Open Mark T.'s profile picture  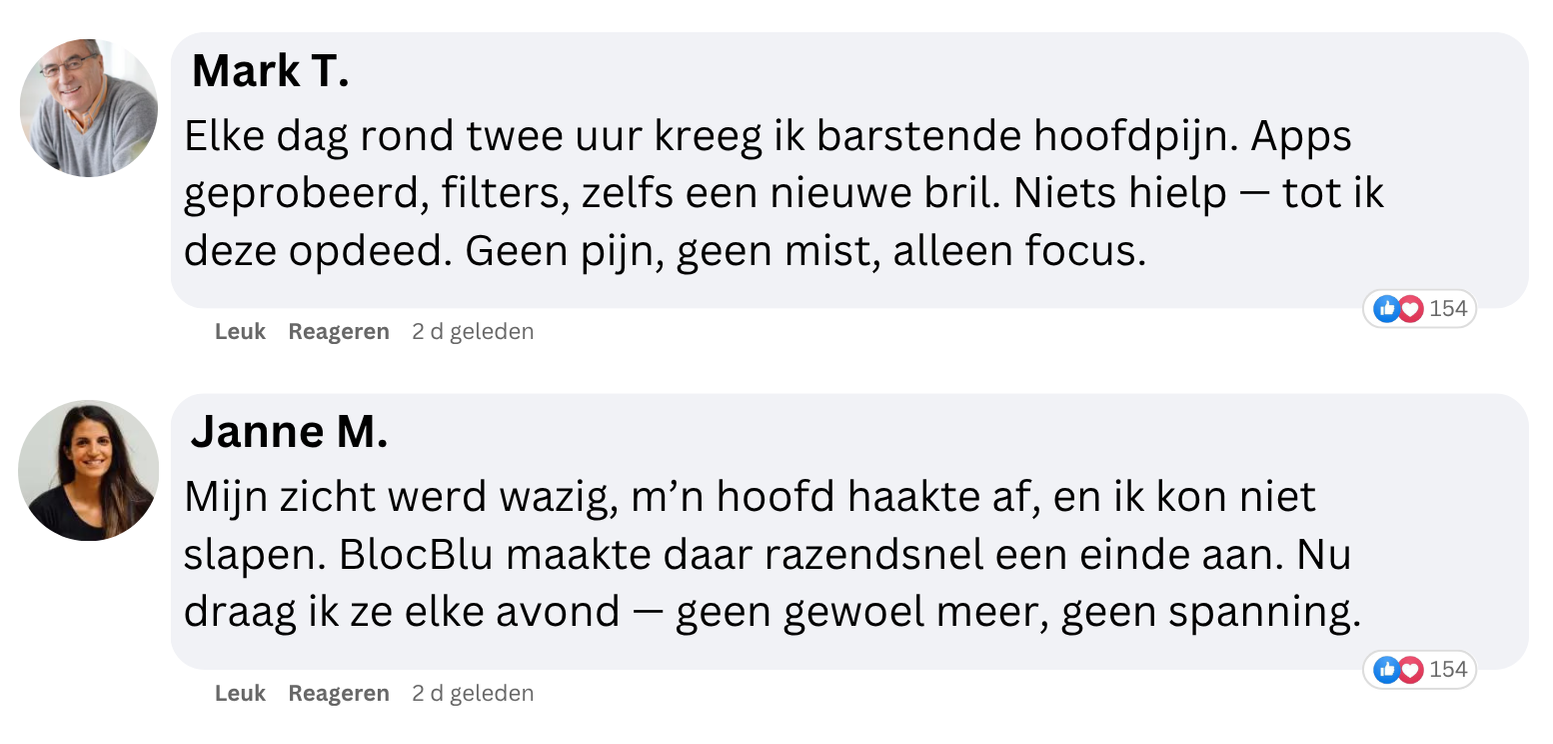[x=89, y=108]
